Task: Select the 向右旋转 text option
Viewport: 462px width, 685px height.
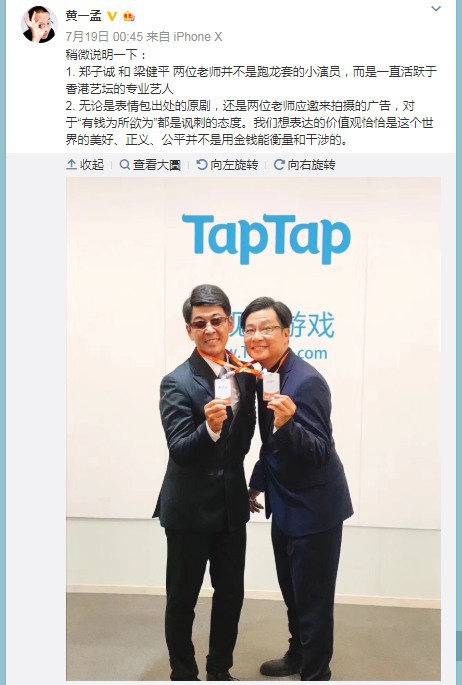Action: pos(311,165)
